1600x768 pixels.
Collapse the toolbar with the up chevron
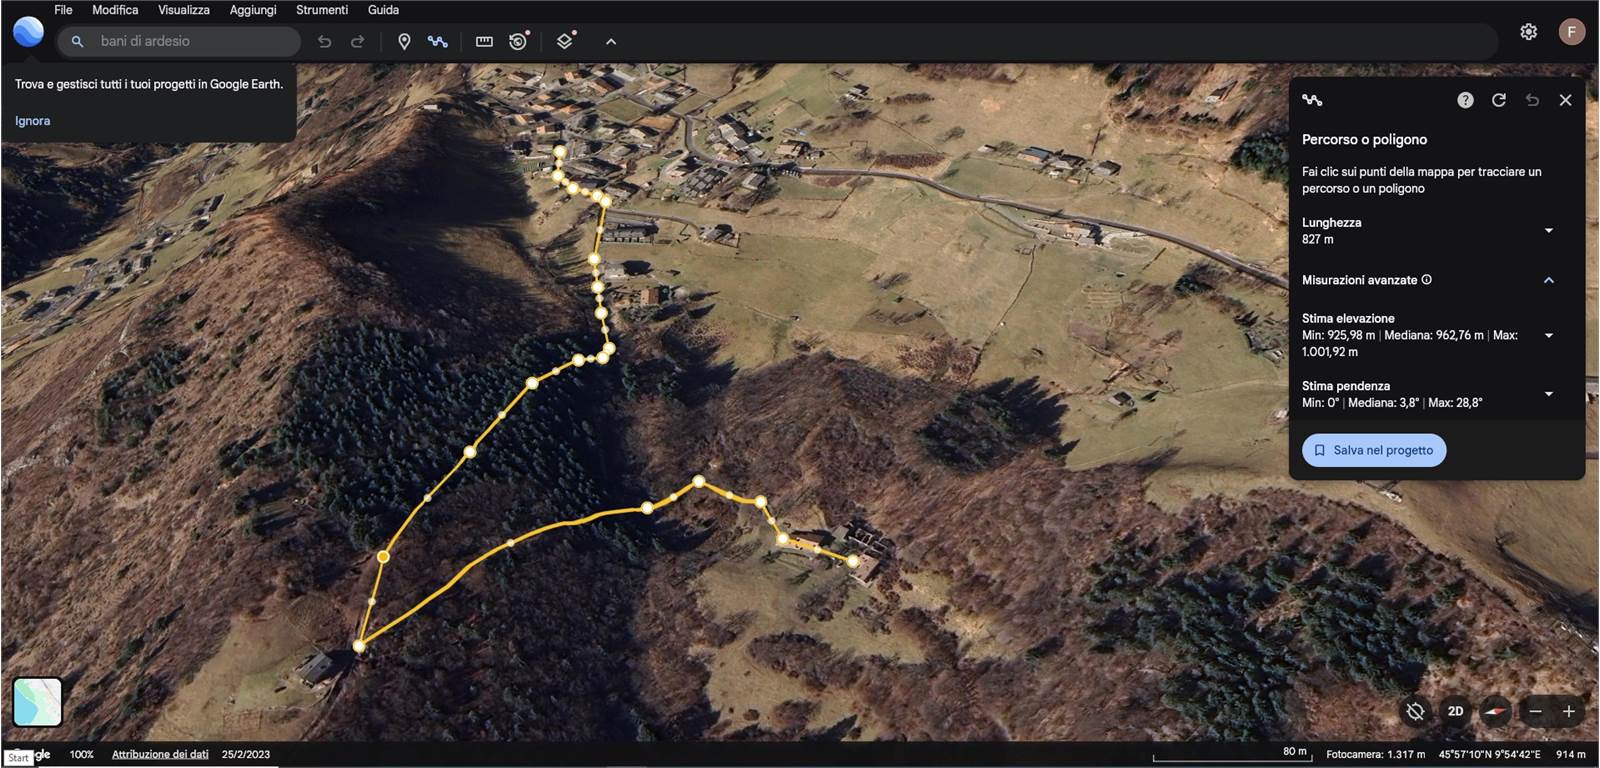[611, 41]
